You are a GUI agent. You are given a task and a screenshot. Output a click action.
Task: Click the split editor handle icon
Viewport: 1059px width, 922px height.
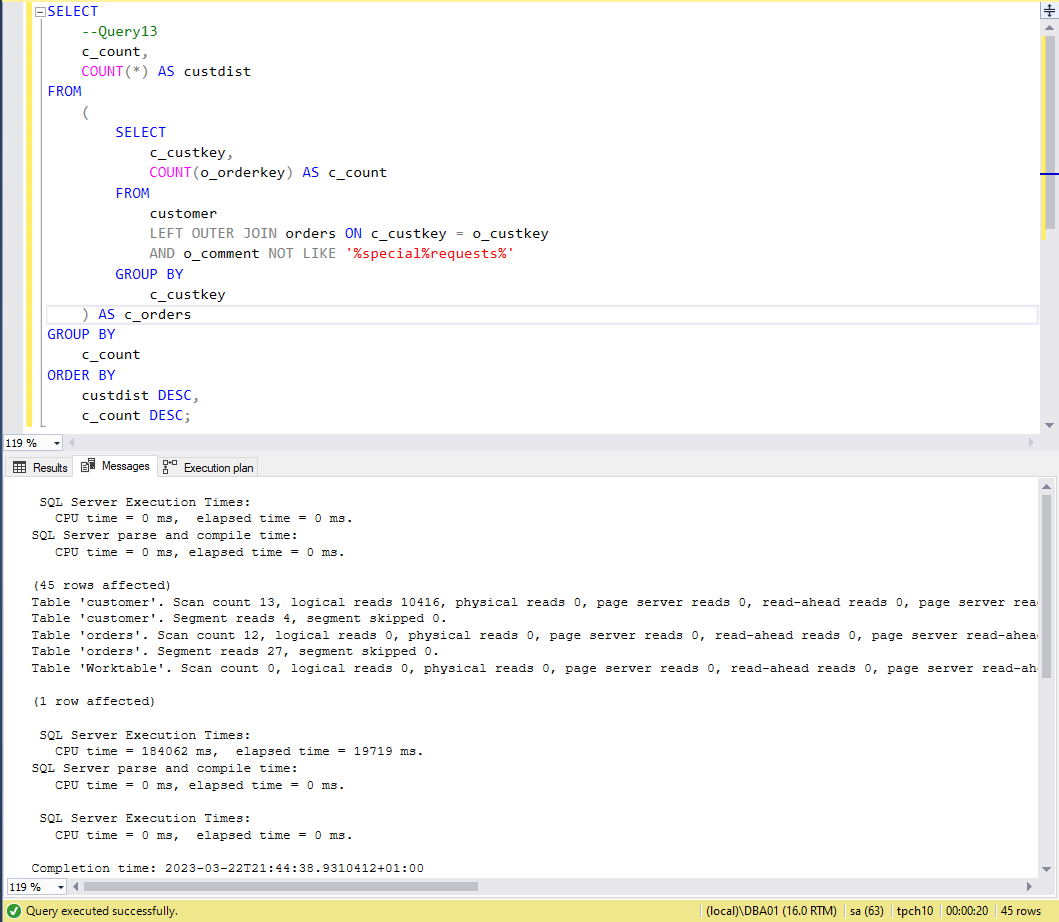pos(1049,10)
